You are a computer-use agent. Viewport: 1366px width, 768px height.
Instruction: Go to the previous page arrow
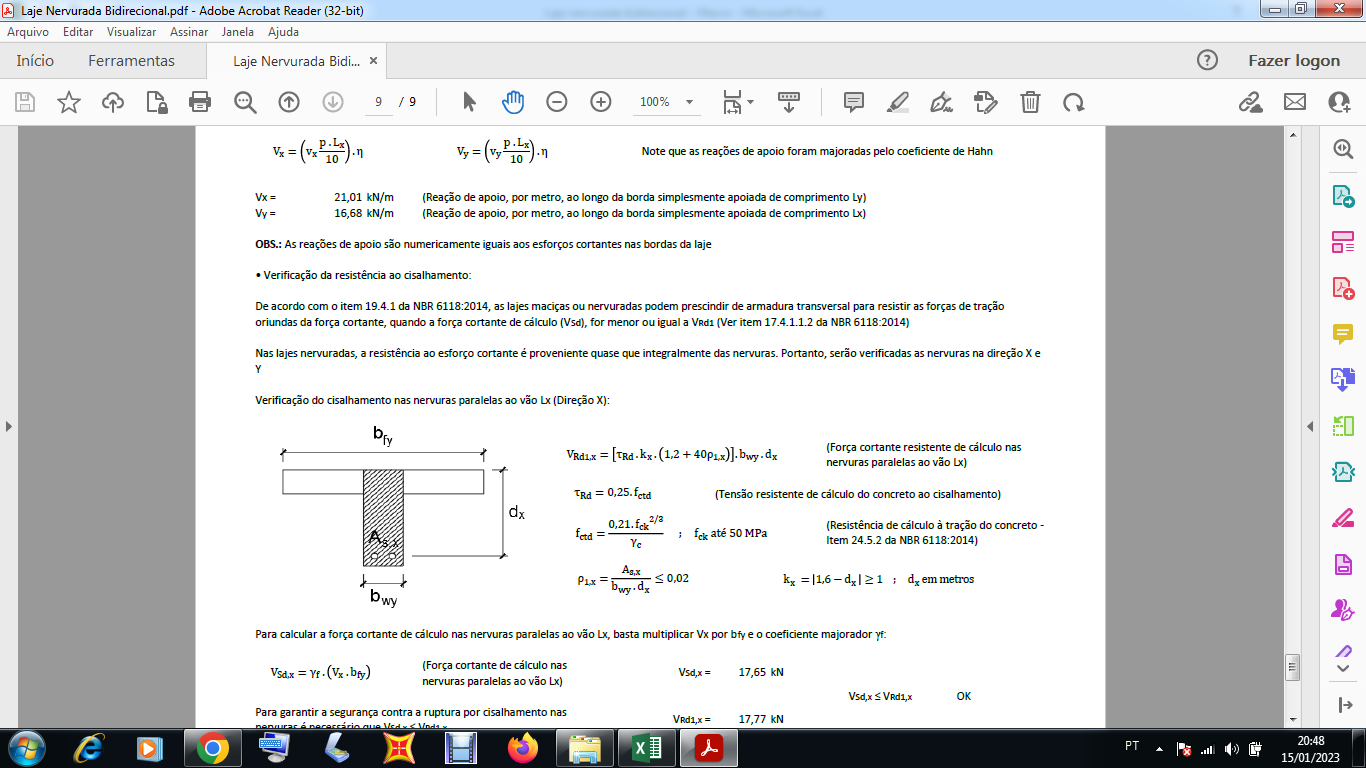point(289,102)
